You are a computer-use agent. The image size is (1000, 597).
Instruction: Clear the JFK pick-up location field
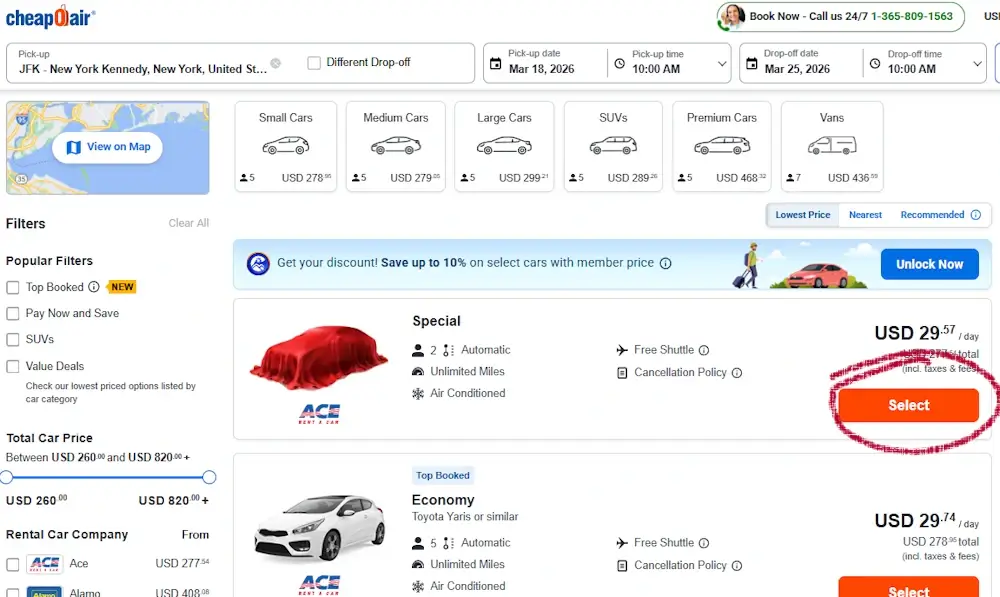tap(276, 63)
